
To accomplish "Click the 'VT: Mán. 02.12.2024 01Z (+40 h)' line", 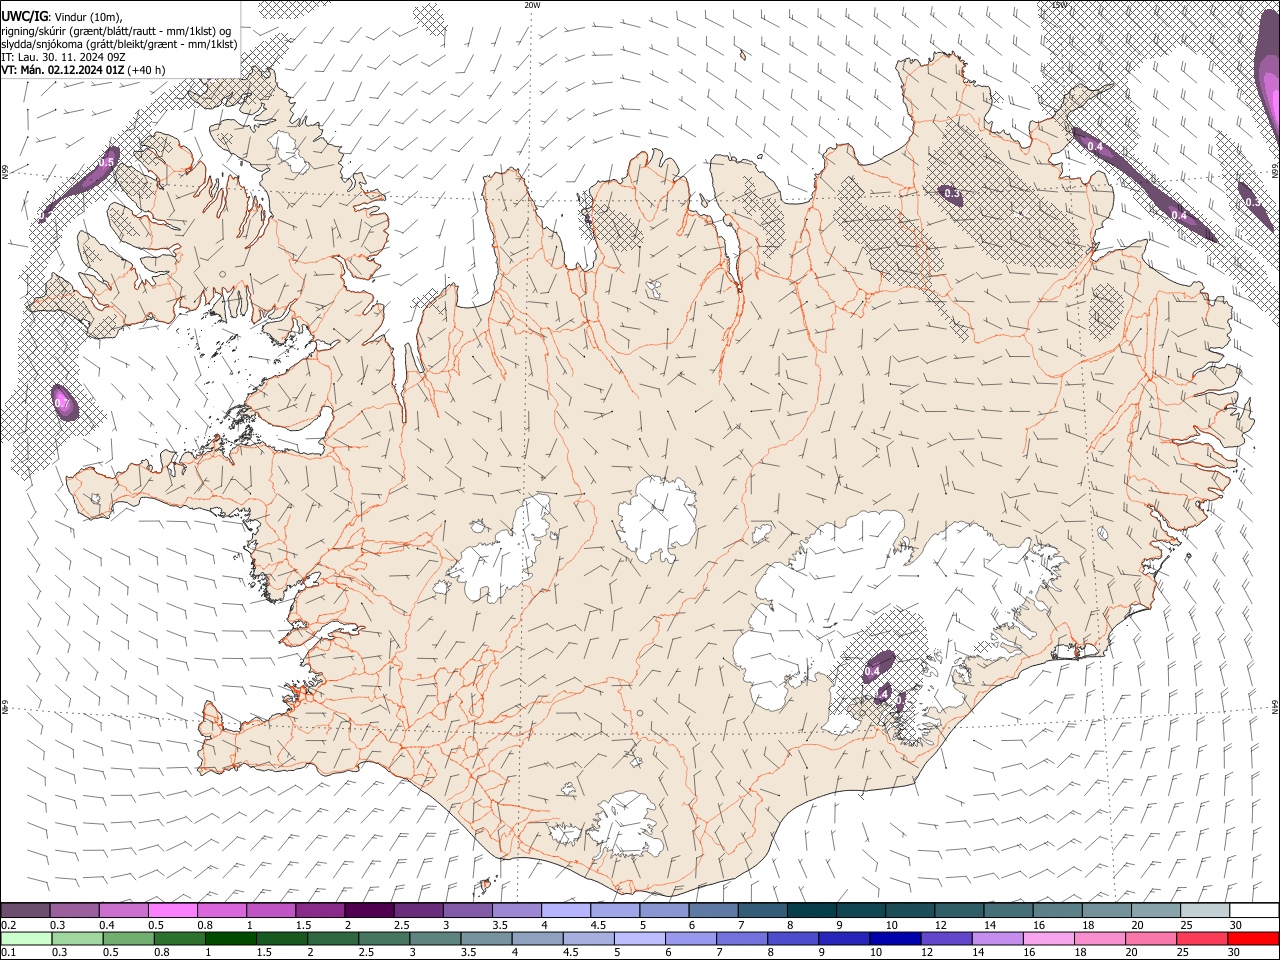I will pyautogui.click(x=84, y=70).
